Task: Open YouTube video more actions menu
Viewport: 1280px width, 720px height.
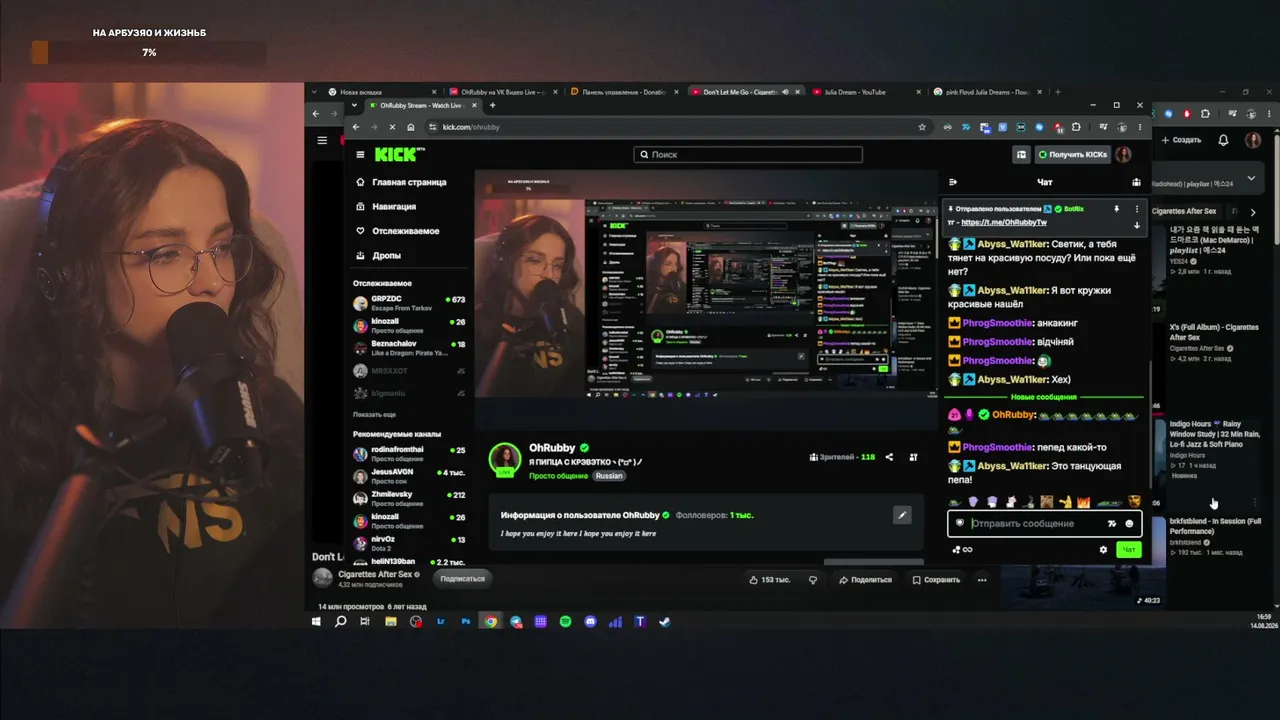Action: tap(982, 580)
